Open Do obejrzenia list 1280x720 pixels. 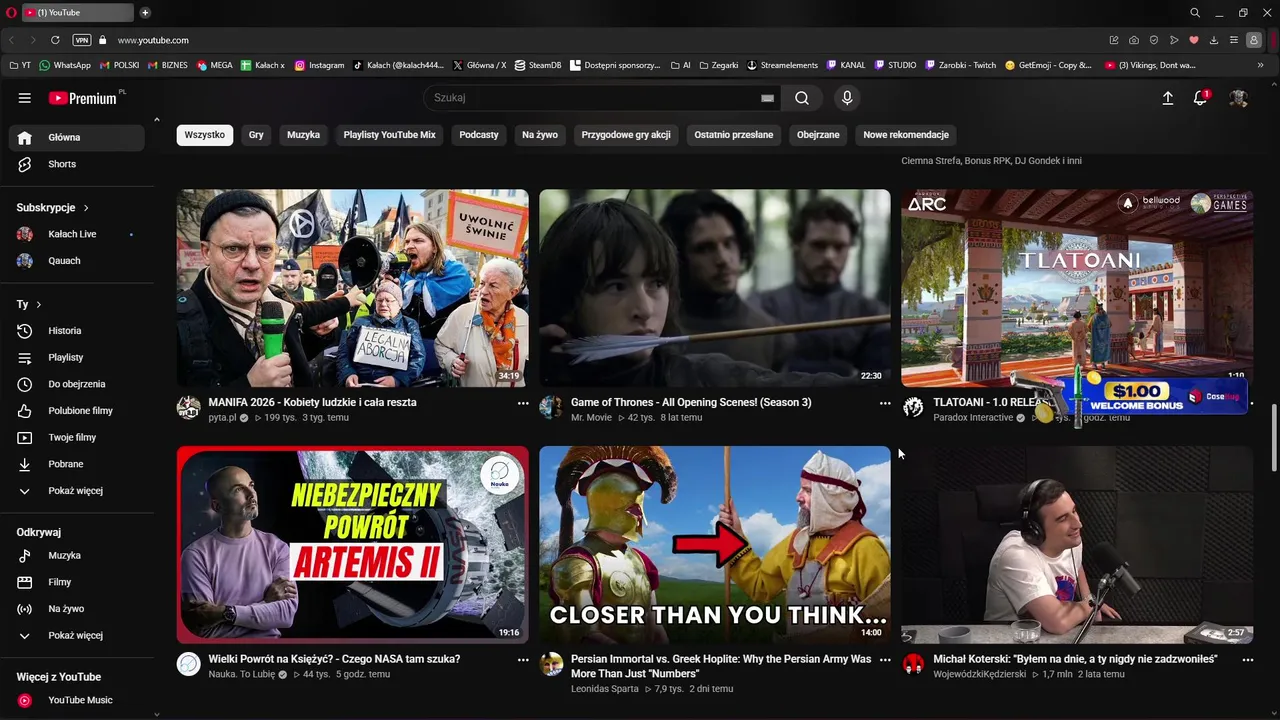click(77, 384)
